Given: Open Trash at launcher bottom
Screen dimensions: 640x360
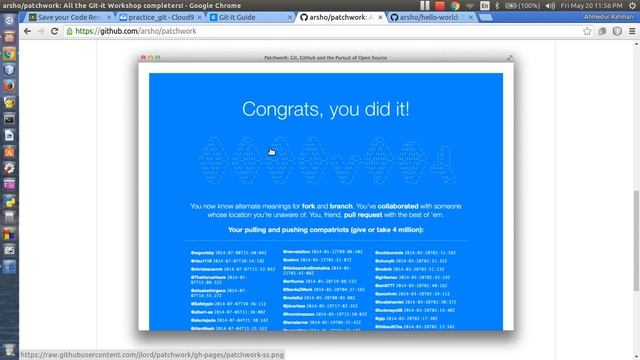Looking at the screenshot, I should coord(9,349).
